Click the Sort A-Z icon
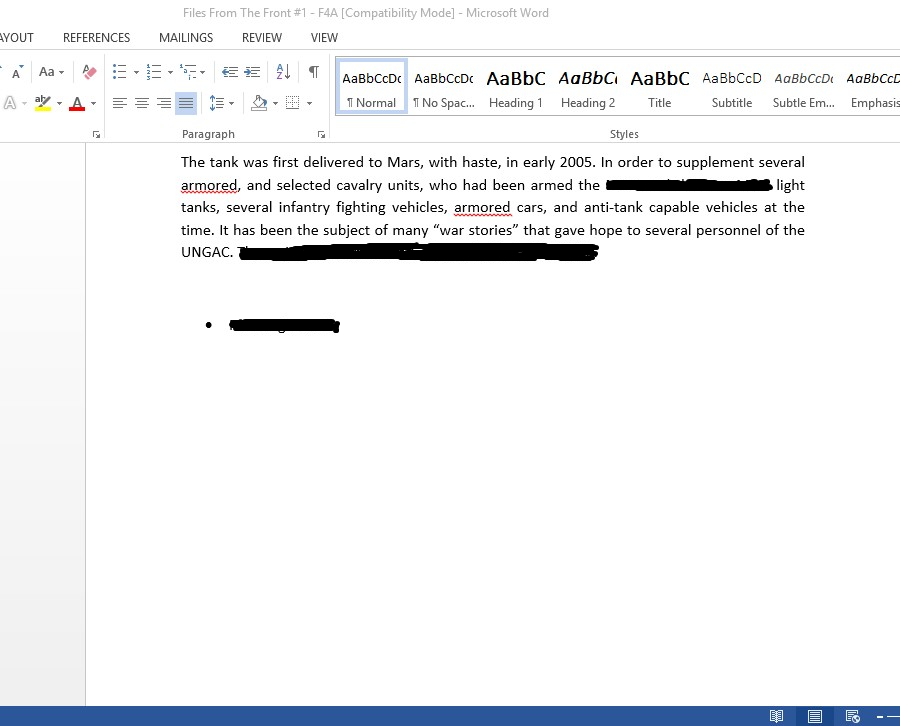The height and width of the screenshot is (727, 901). (x=283, y=72)
